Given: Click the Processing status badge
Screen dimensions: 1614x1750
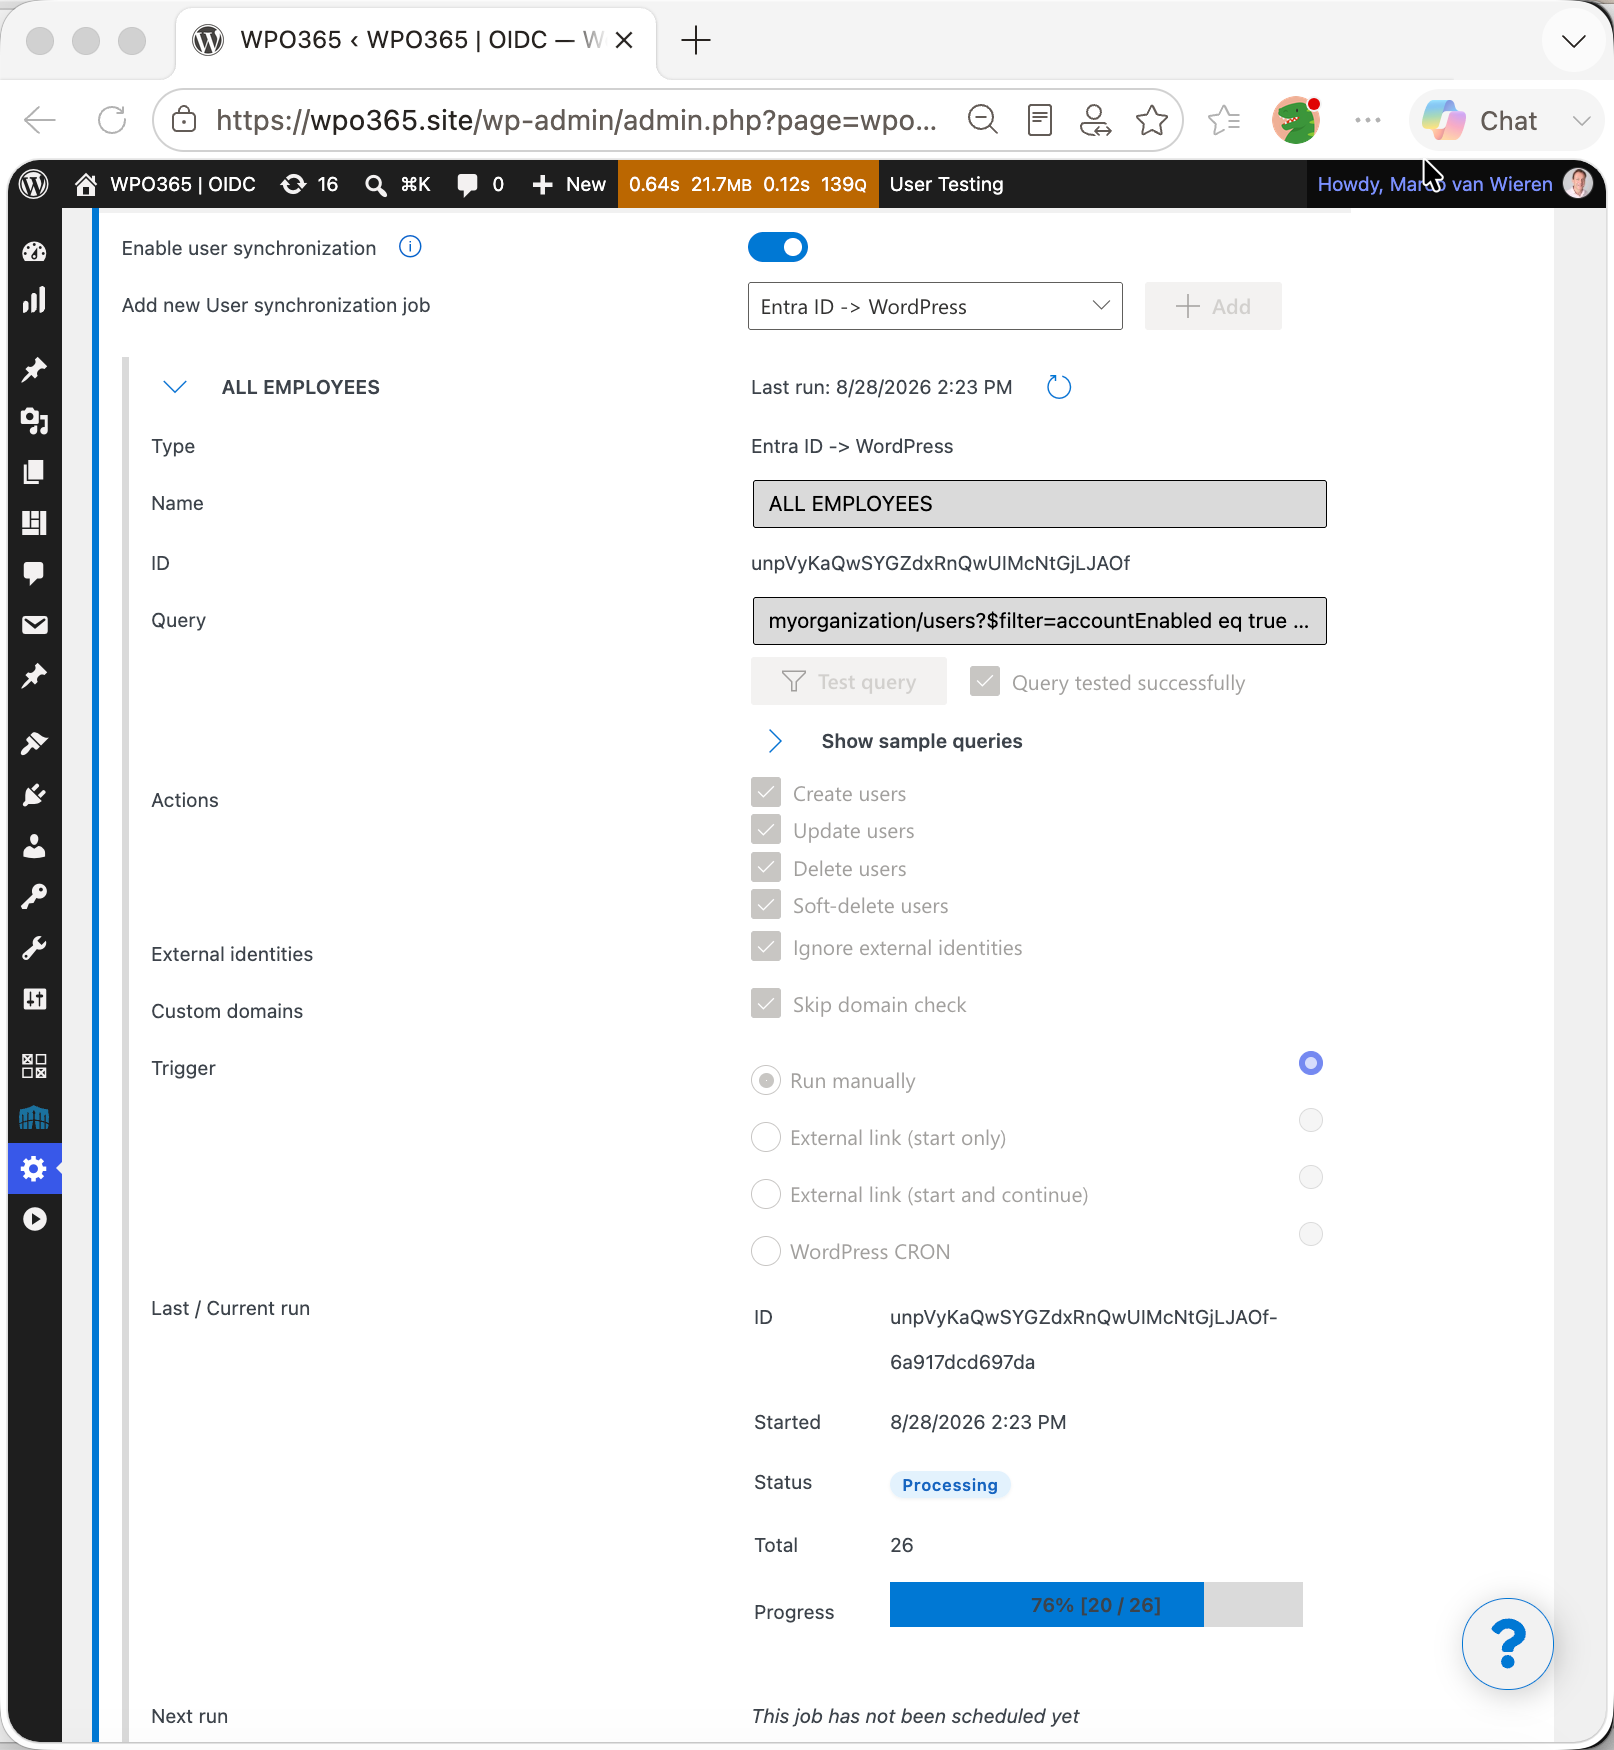Looking at the screenshot, I should [x=950, y=1485].
